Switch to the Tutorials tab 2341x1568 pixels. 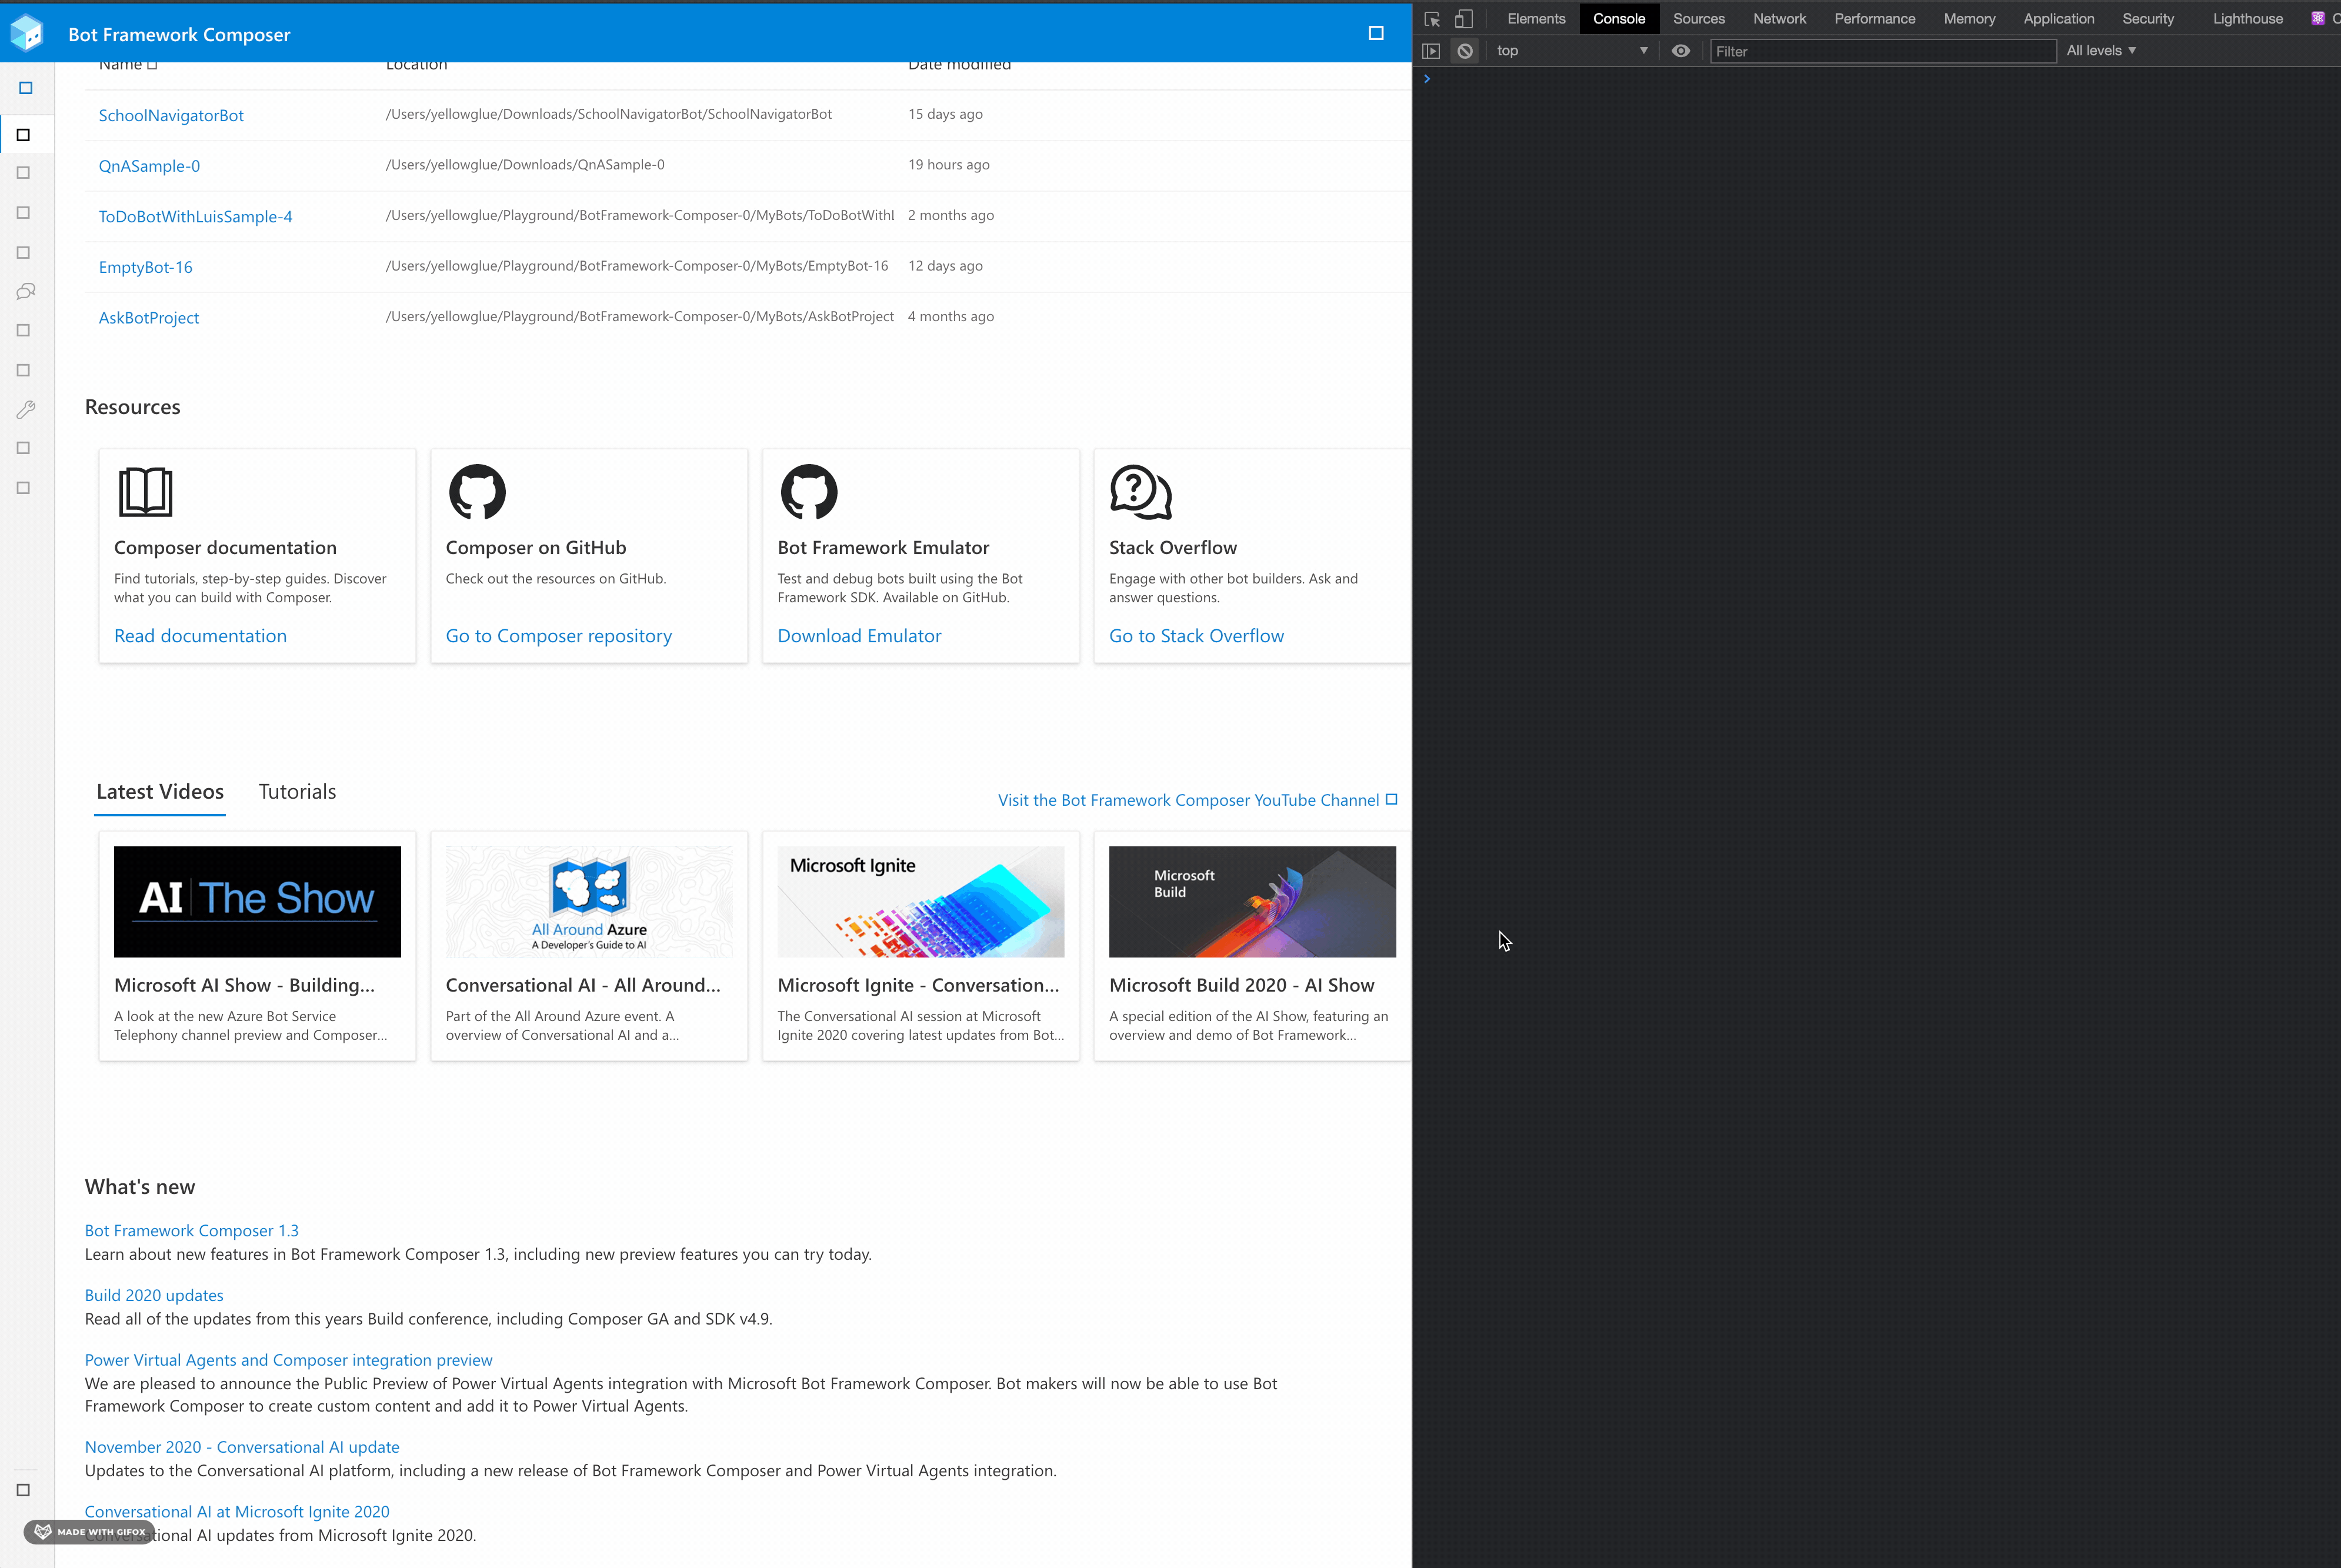[x=297, y=791]
